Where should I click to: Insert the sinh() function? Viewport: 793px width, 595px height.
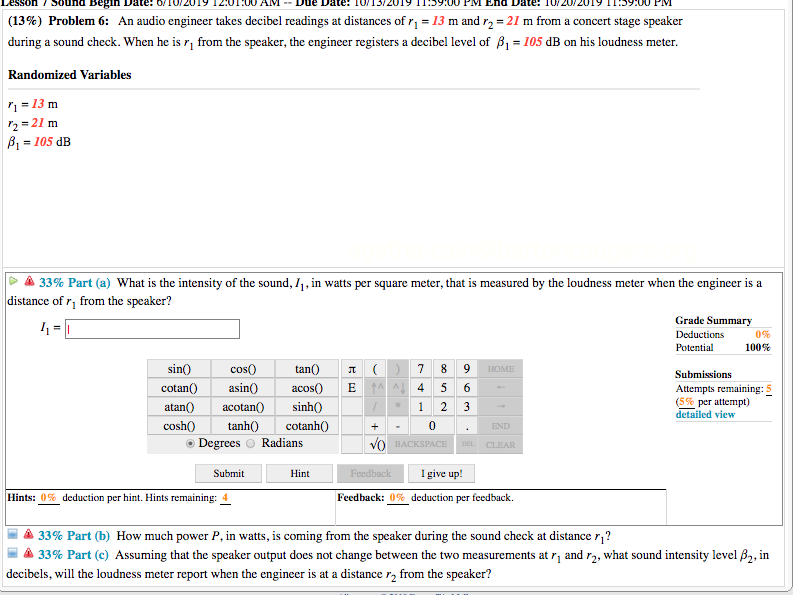coord(307,407)
